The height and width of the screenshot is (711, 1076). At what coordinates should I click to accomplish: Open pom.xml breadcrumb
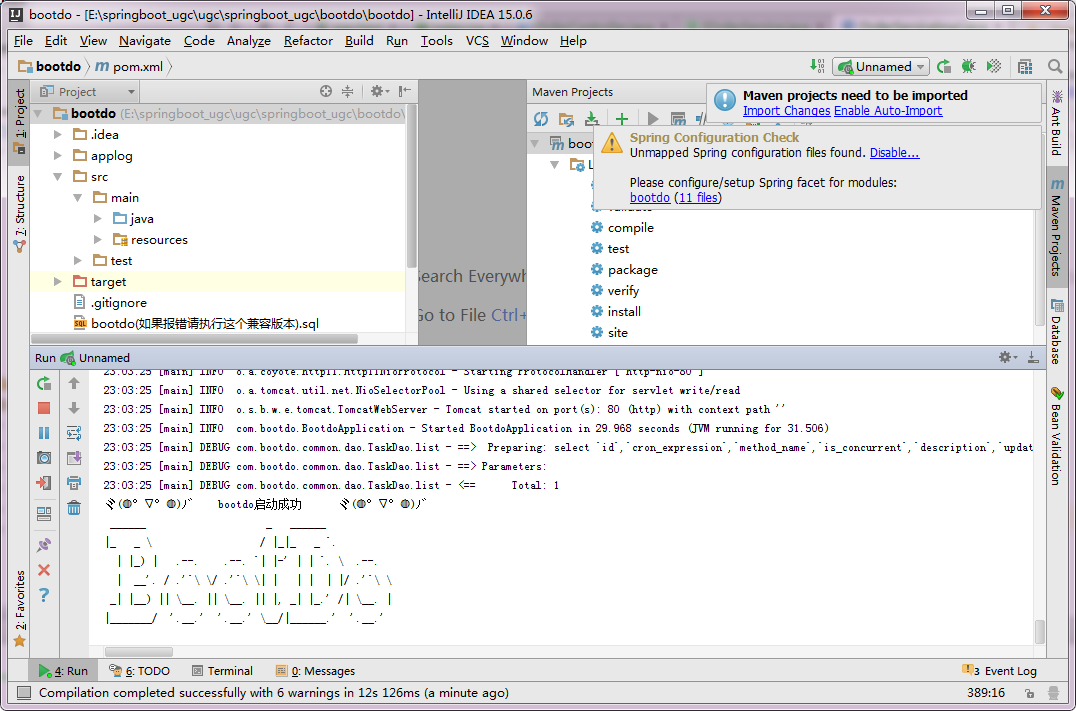(x=130, y=67)
